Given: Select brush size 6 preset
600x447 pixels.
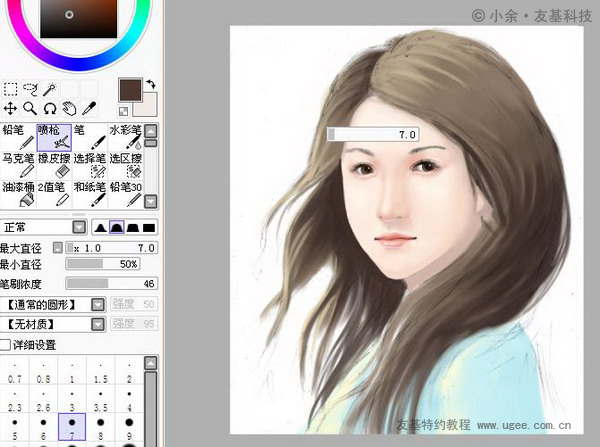Looking at the screenshot, I should [x=43, y=427].
